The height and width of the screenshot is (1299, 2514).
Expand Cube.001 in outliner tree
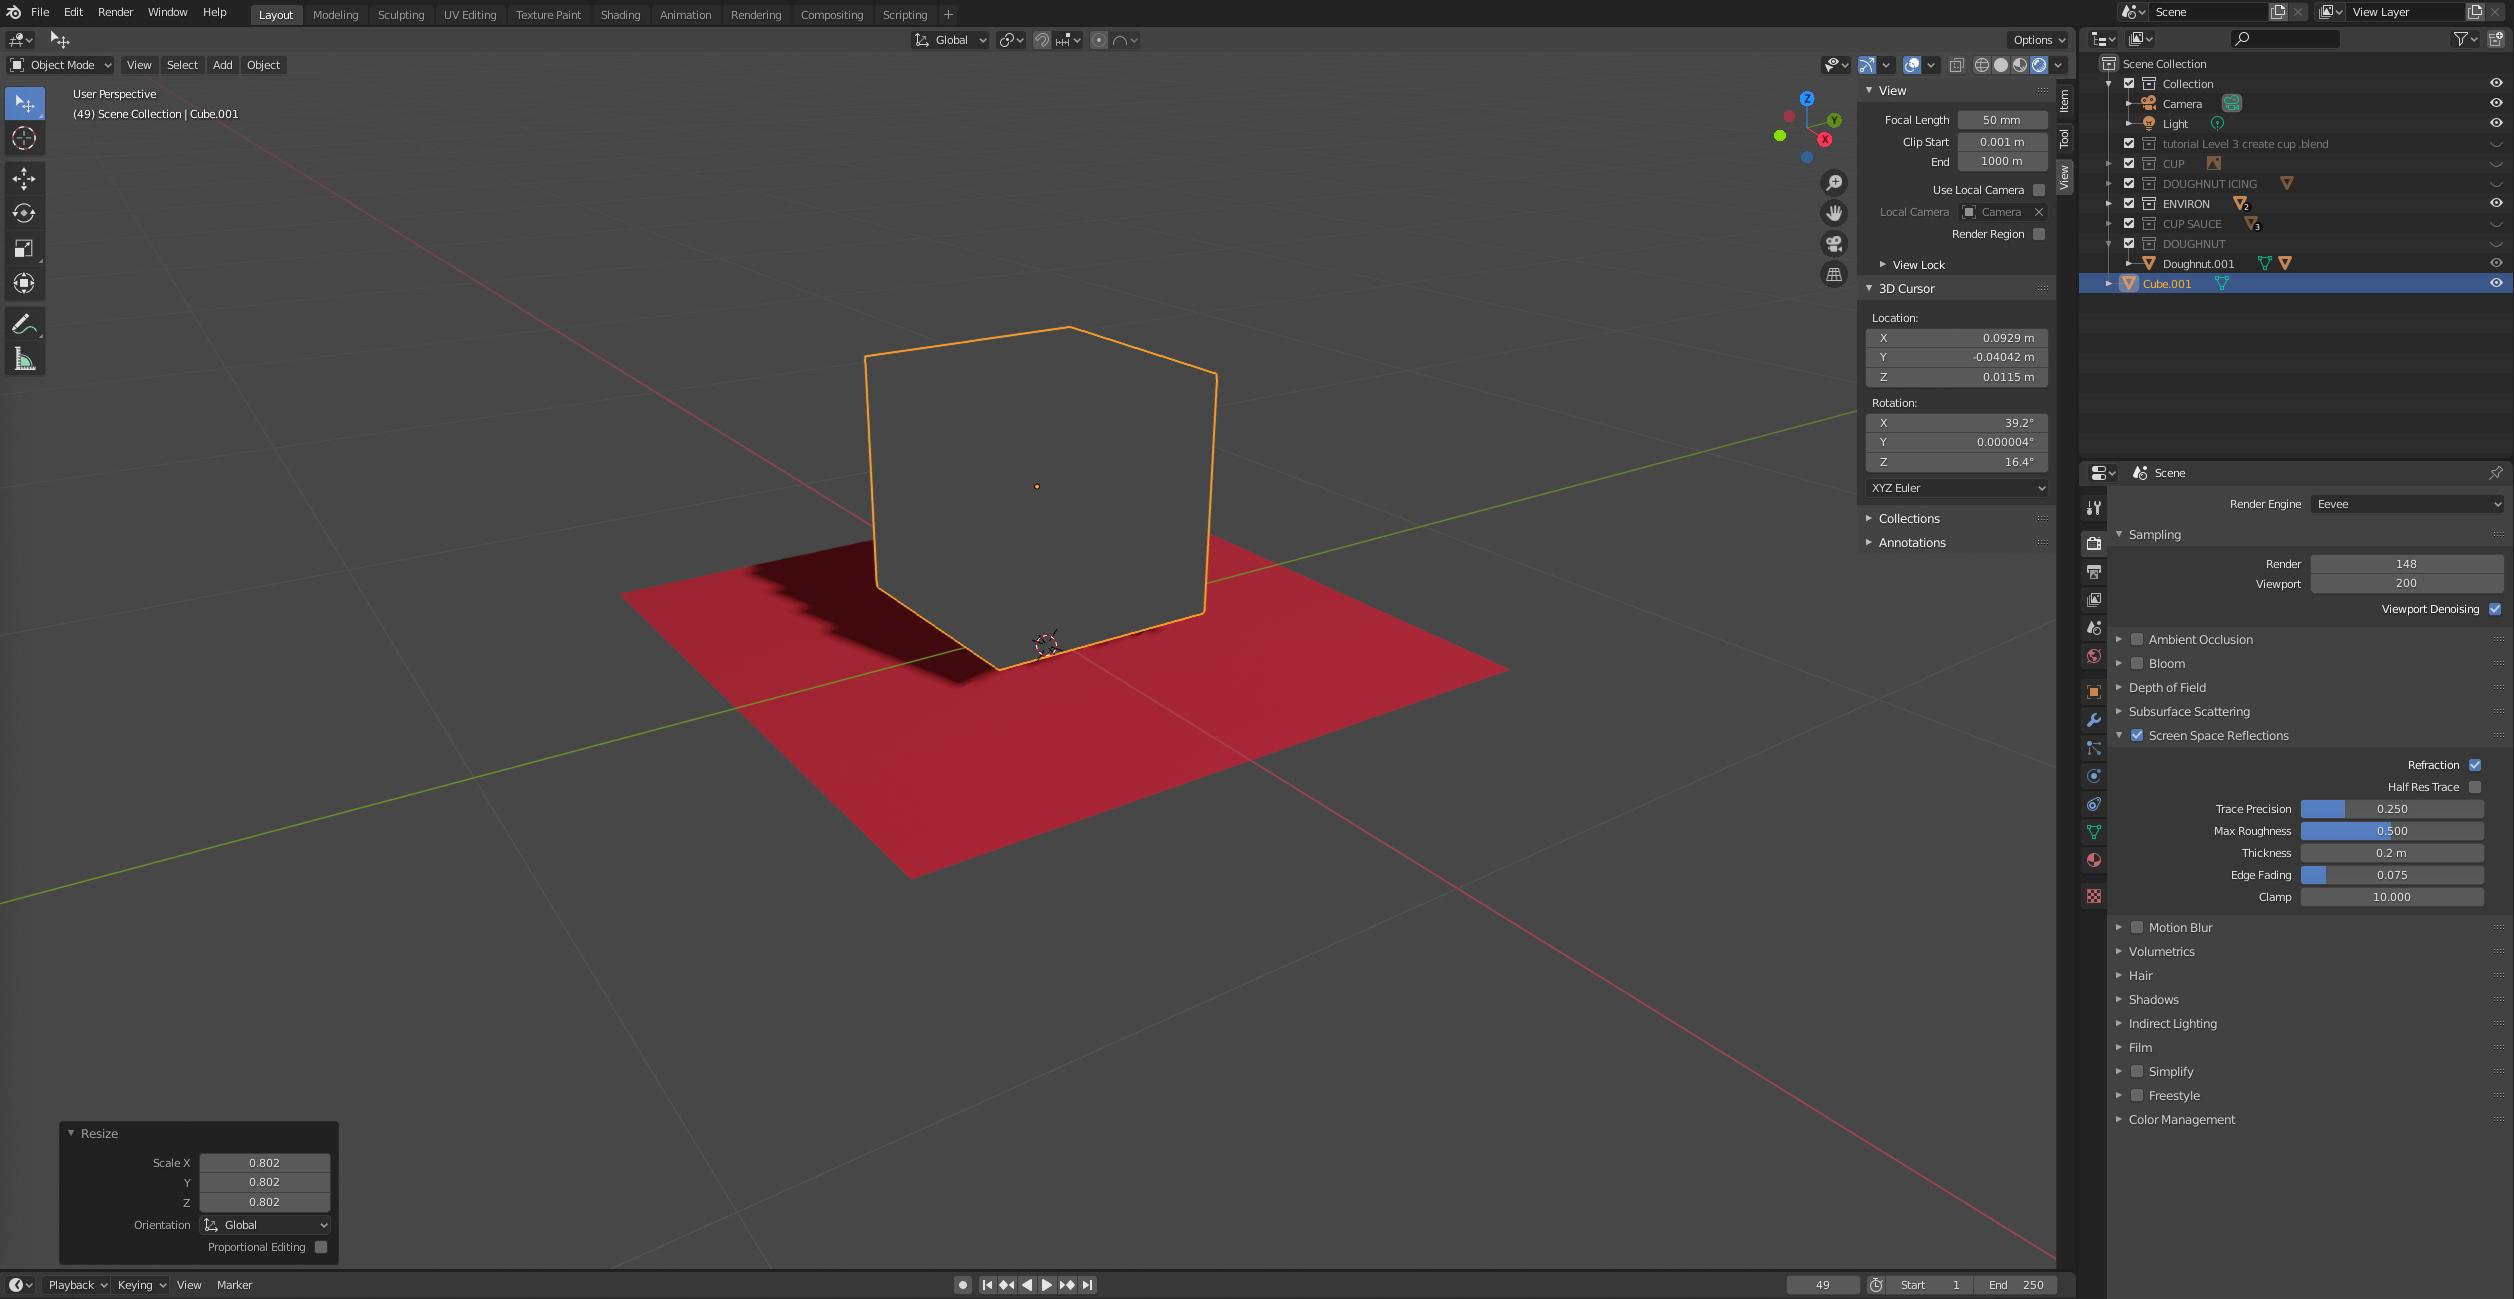pos(2109,284)
